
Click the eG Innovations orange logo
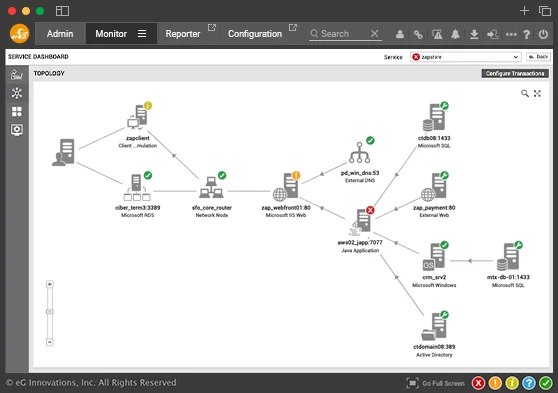(x=19, y=33)
